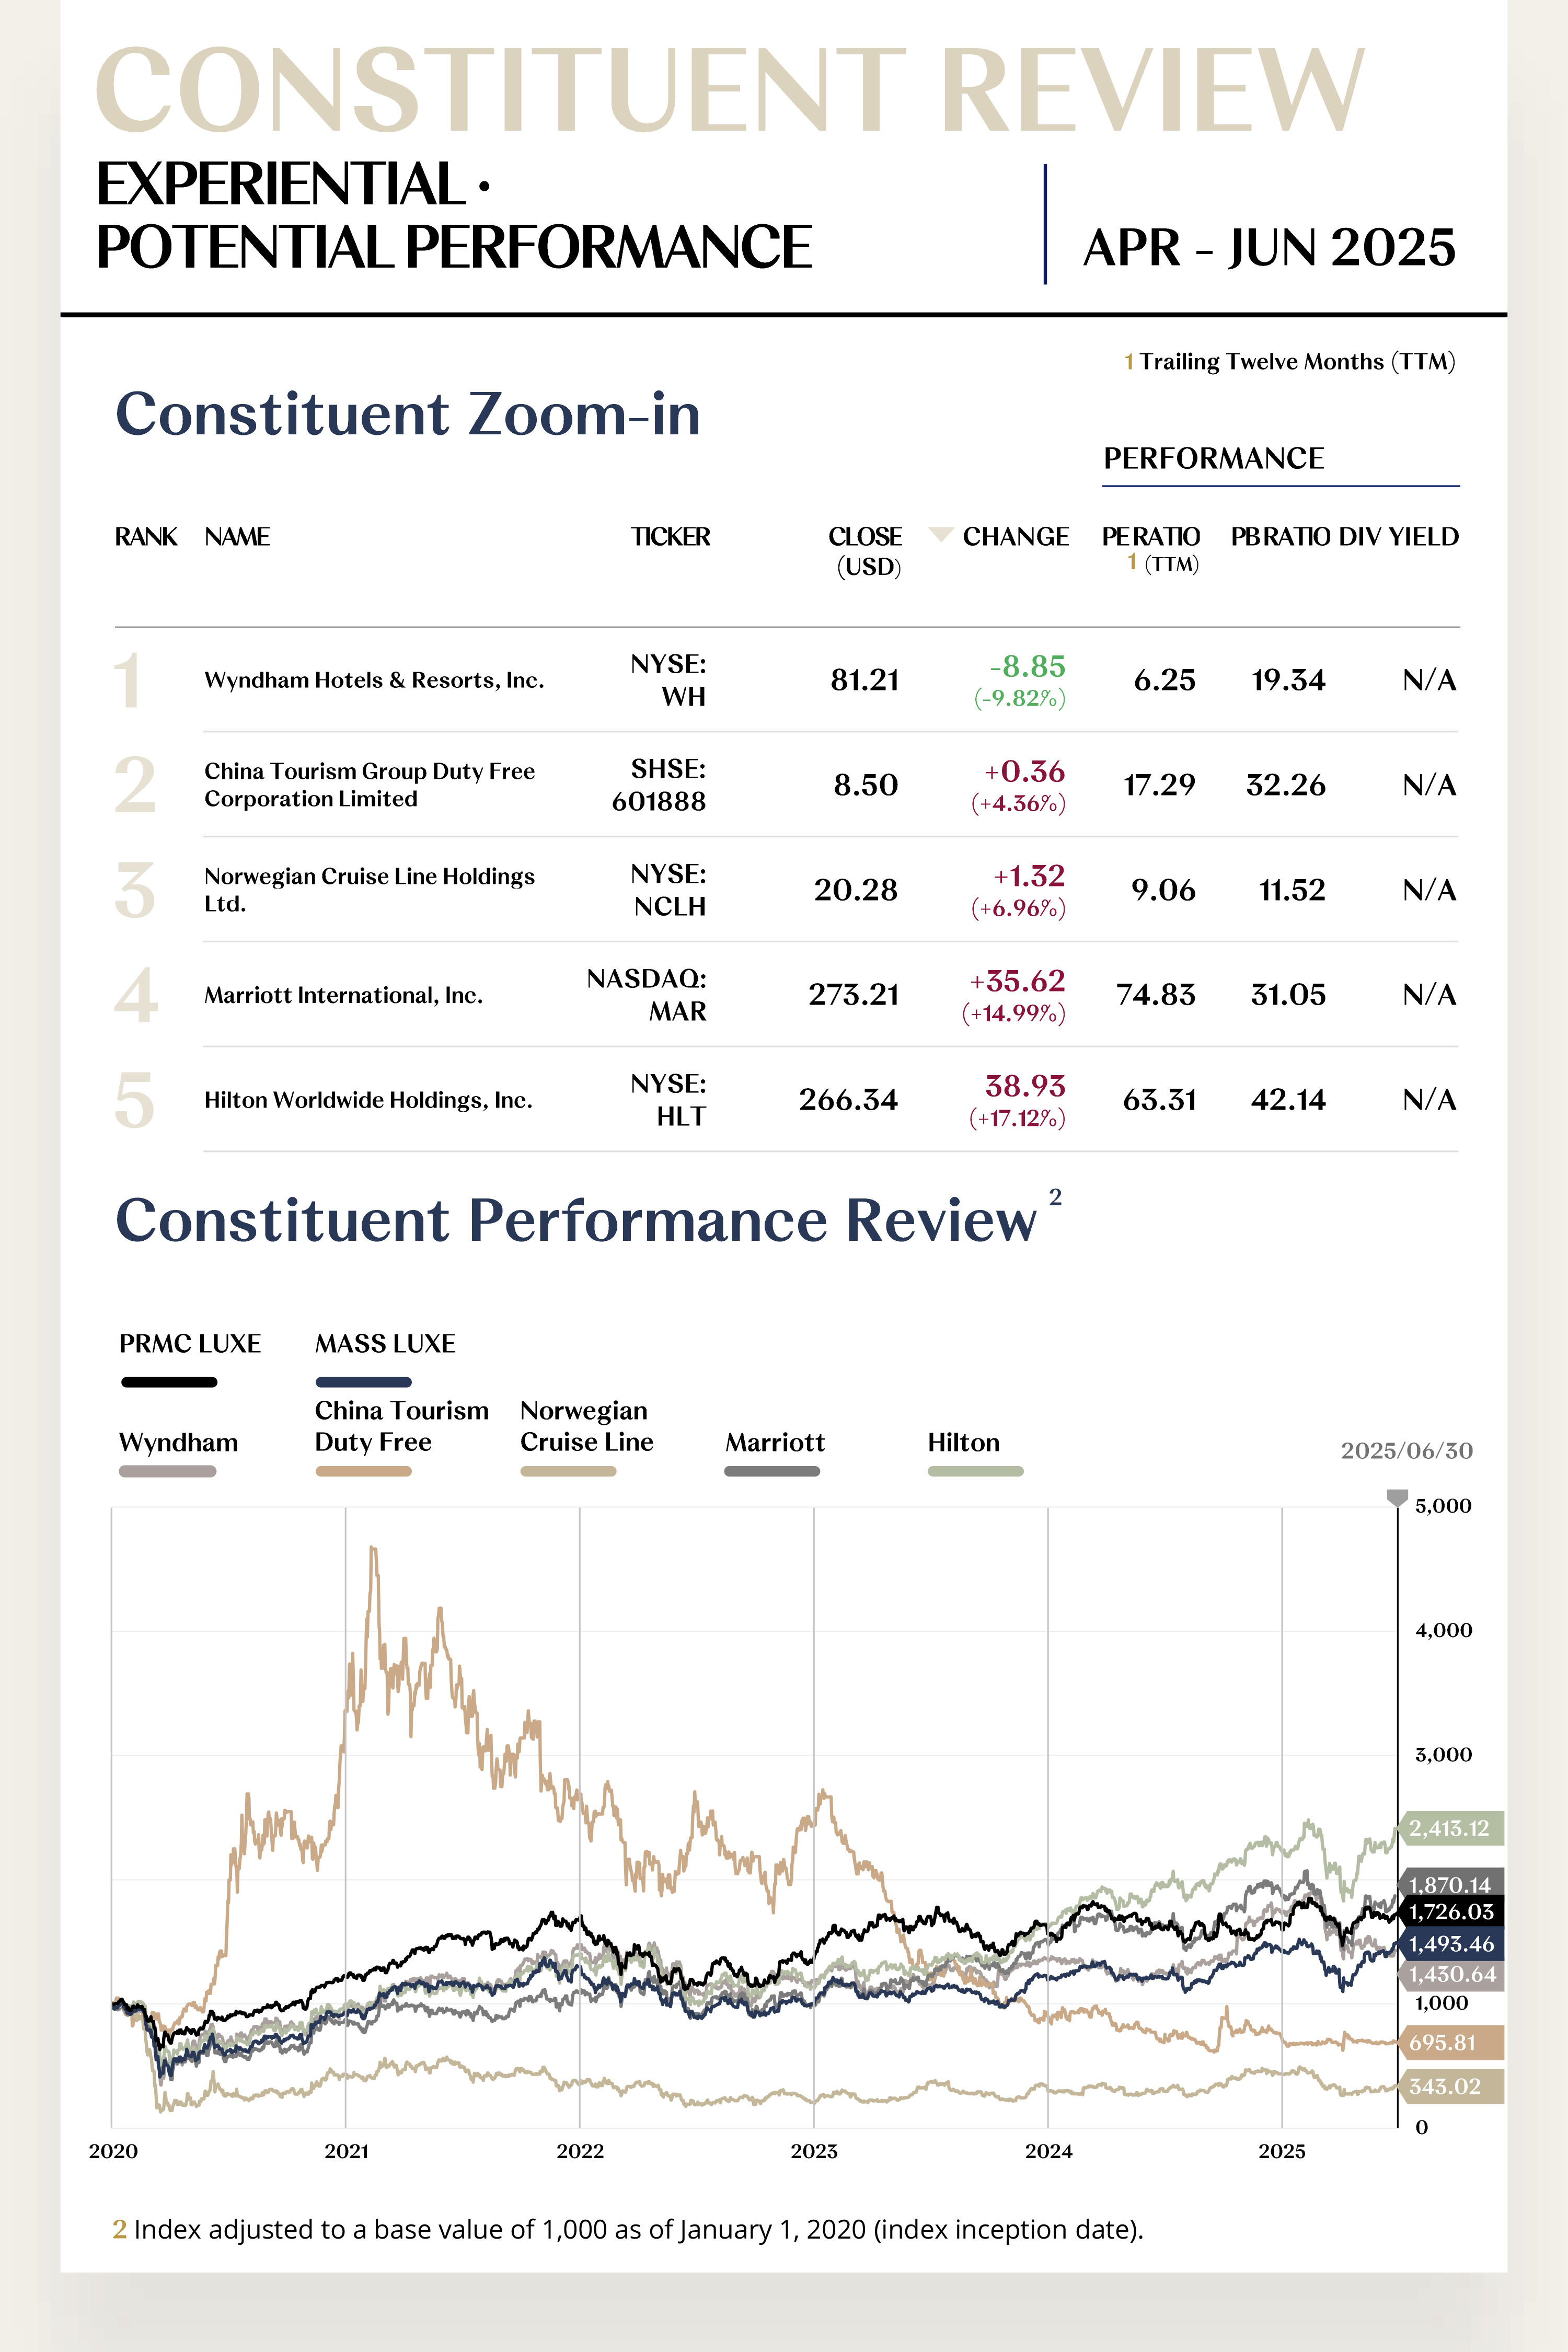Toggle the PRMC LUXE black legend line

(x=169, y=1382)
